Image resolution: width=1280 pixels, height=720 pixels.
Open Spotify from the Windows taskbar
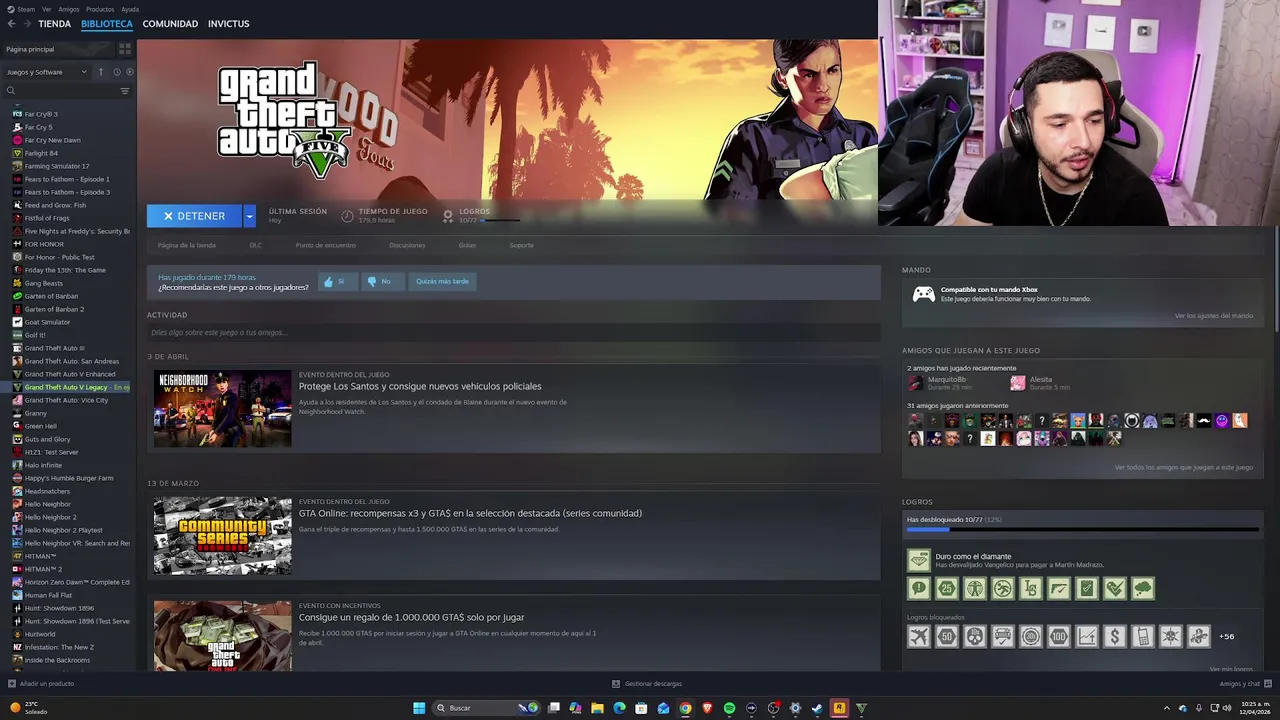click(x=729, y=708)
